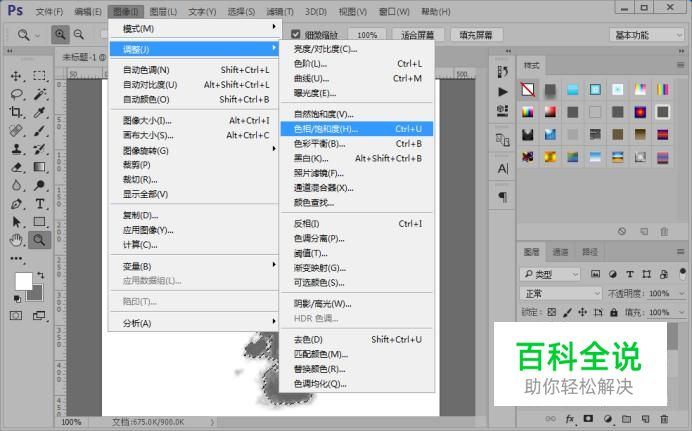Select the Move tool

tap(16, 76)
